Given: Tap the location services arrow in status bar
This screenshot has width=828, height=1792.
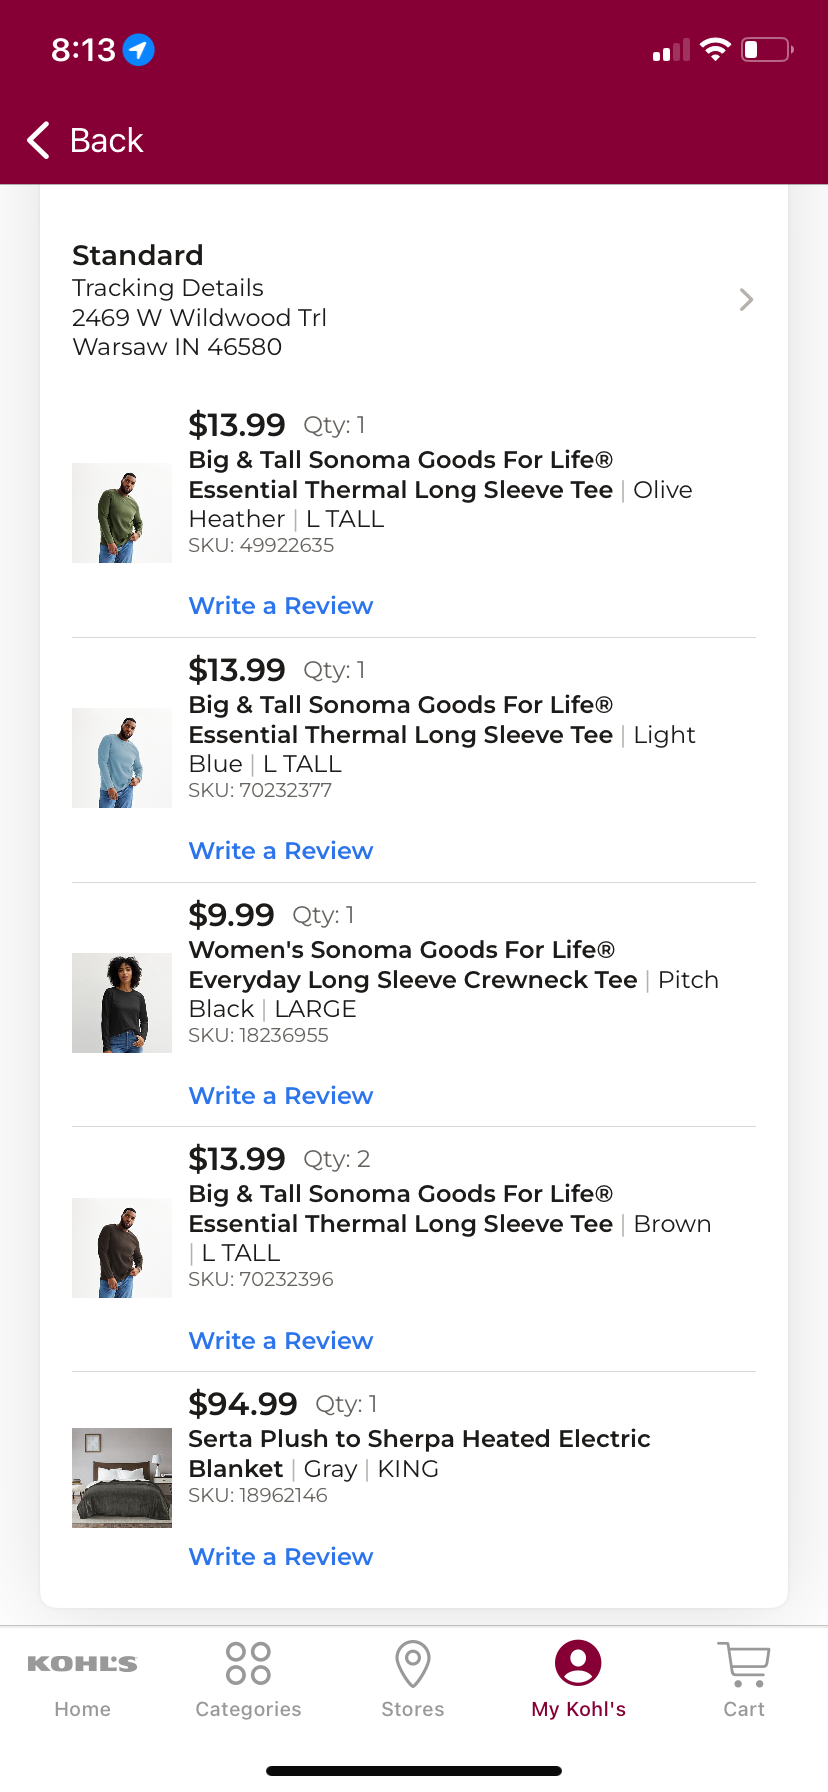Looking at the screenshot, I should click(x=138, y=49).
